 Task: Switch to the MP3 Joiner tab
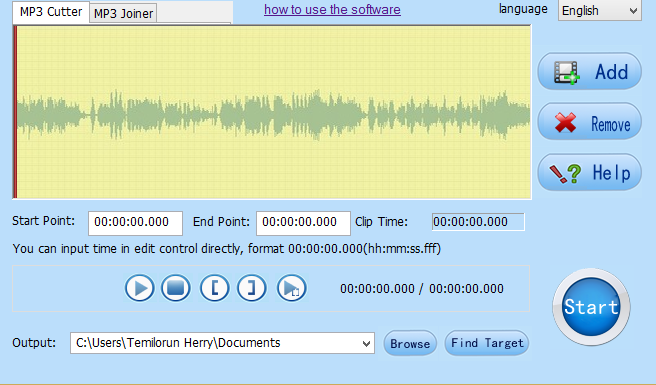point(123,13)
